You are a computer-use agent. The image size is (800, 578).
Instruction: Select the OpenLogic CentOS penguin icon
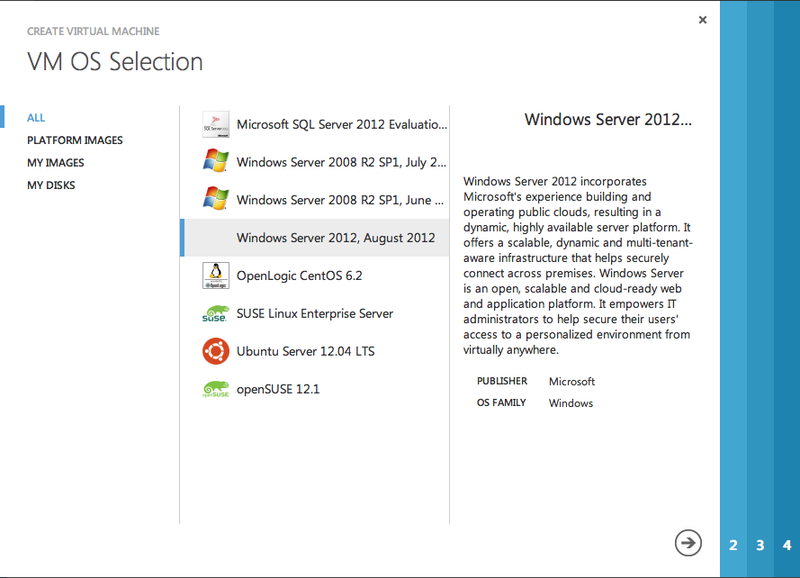(215, 272)
